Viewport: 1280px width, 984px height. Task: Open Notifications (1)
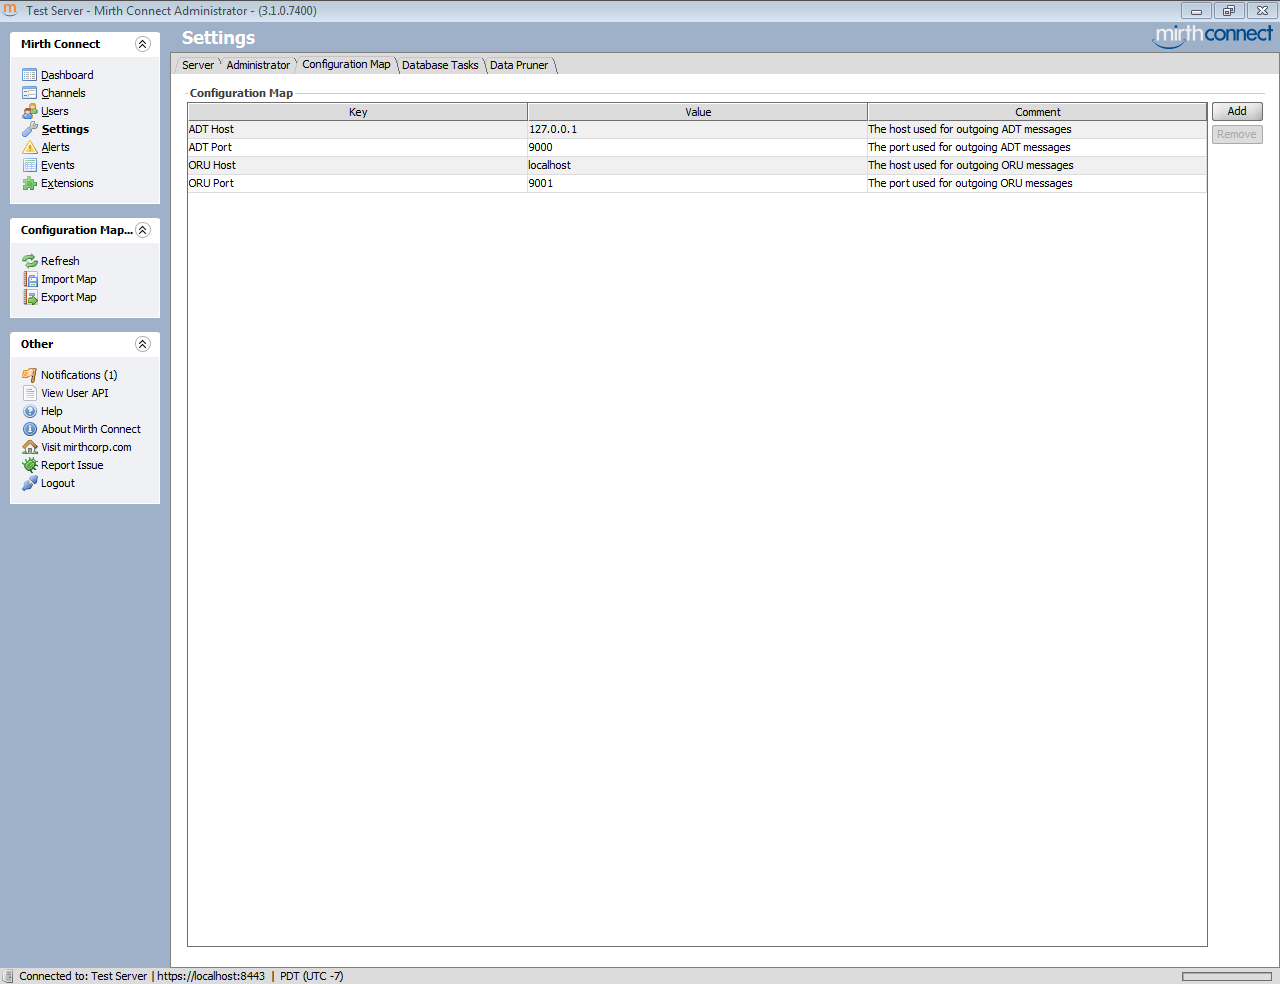tap(79, 375)
